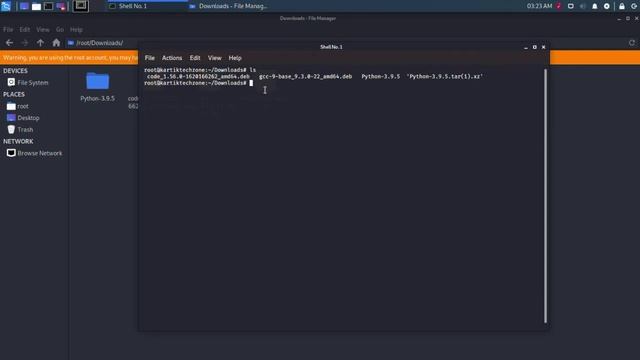Click NETWORK heading in sidebar
640x360 pixels.
point(18,141)
